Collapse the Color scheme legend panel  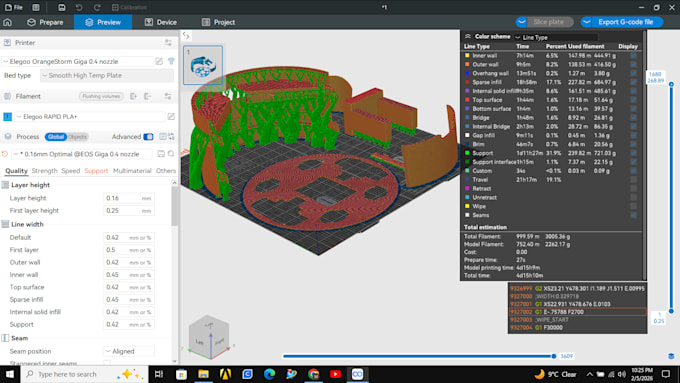tap(468, 36)
